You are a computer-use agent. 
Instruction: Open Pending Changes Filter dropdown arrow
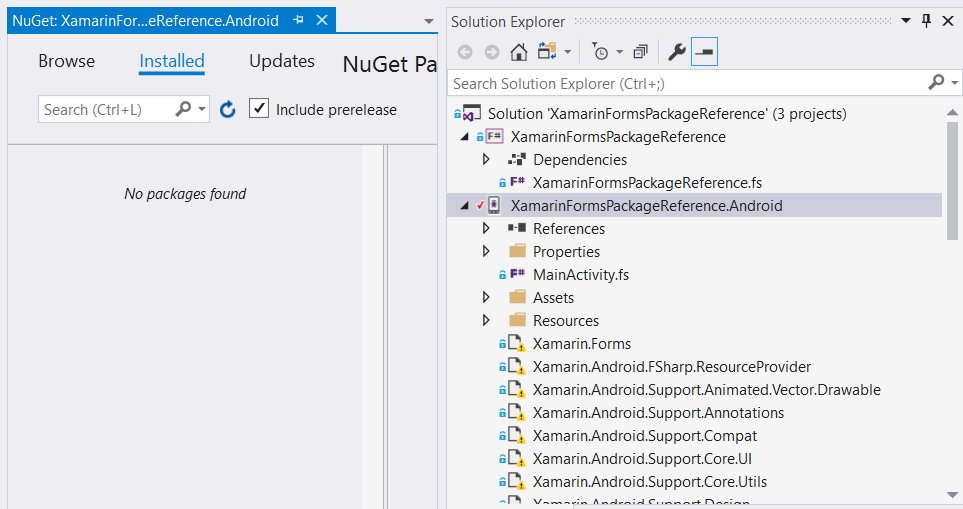point(620,52)
